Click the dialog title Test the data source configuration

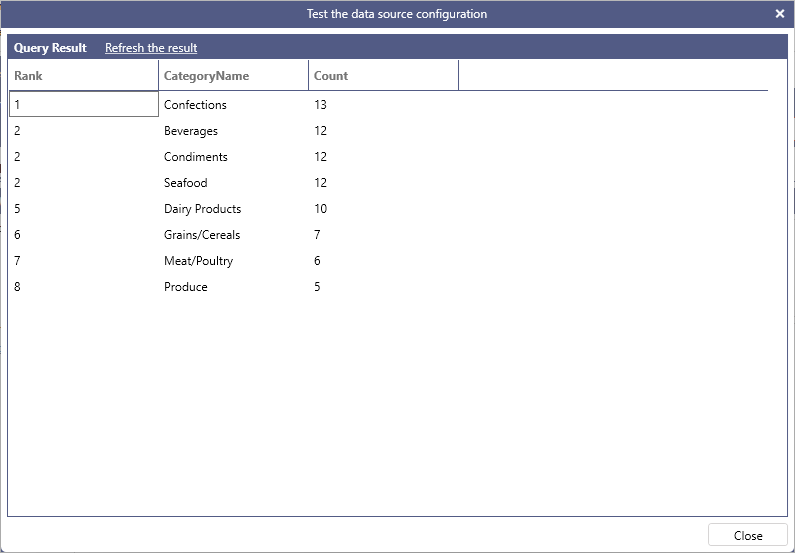(x=397, y=14)
